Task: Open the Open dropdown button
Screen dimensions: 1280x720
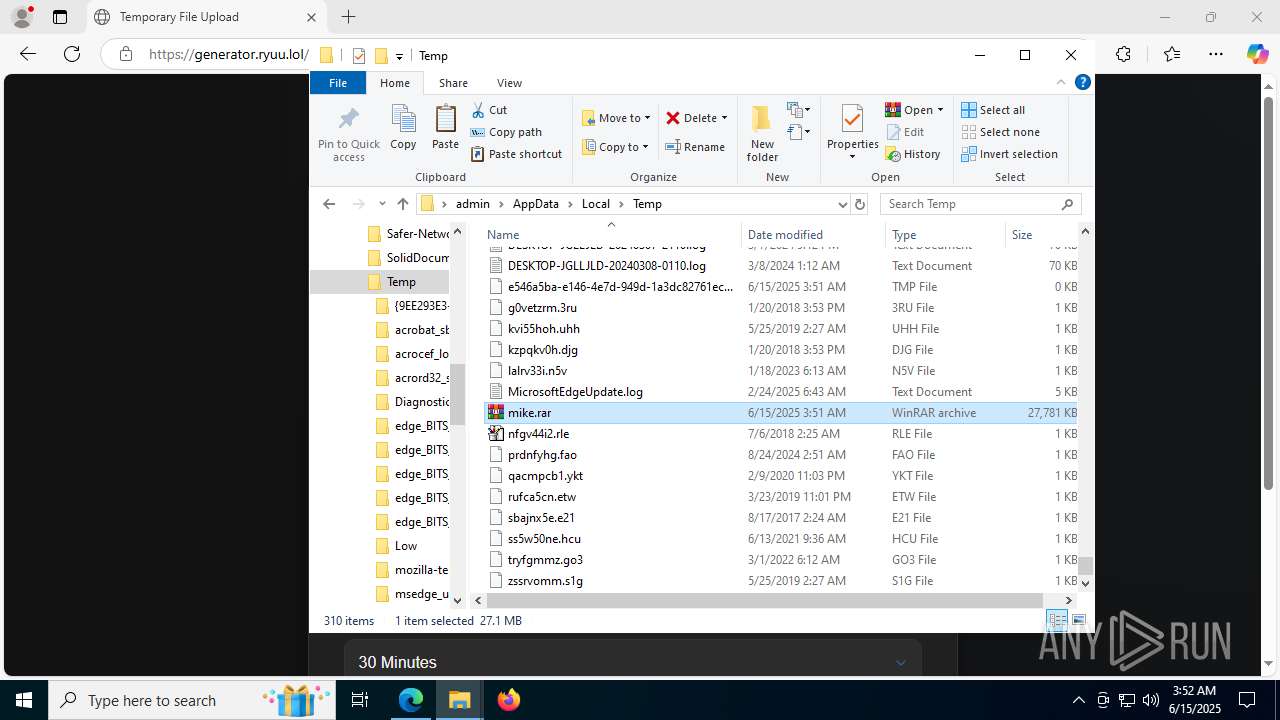Action: click(914, 110)
